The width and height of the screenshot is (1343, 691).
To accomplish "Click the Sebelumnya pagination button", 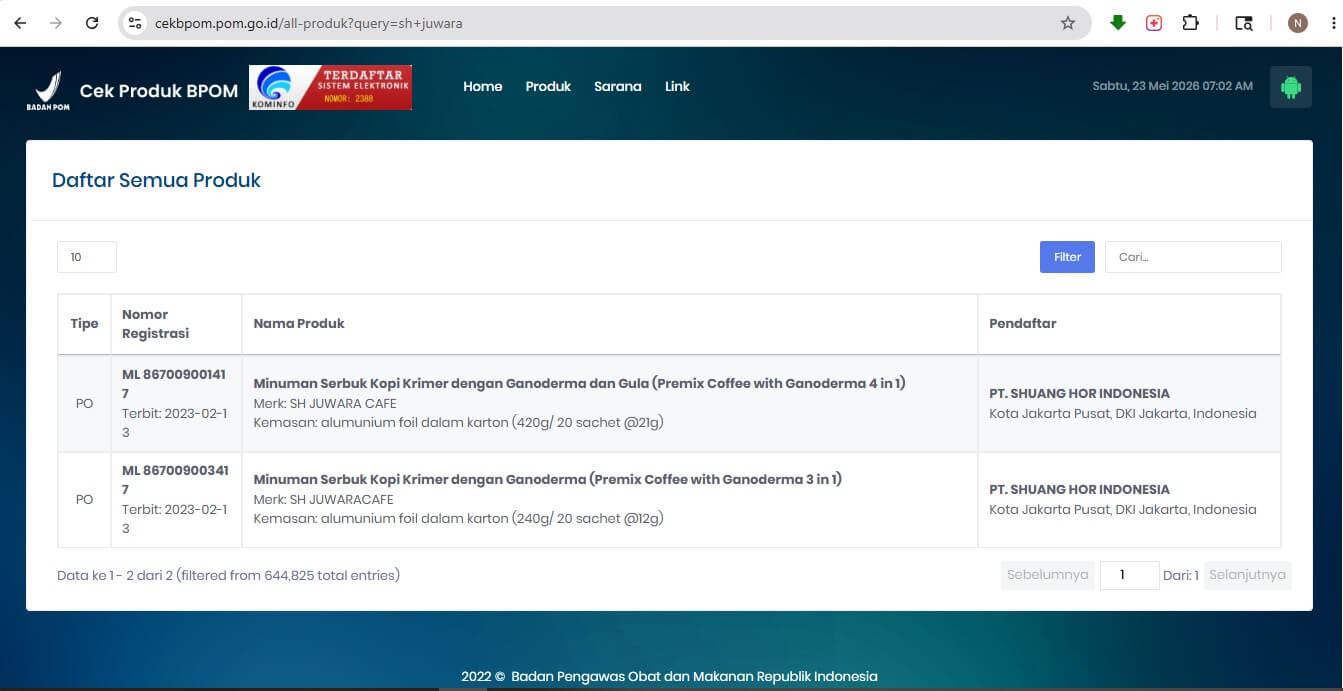I will pos(1047,575).
